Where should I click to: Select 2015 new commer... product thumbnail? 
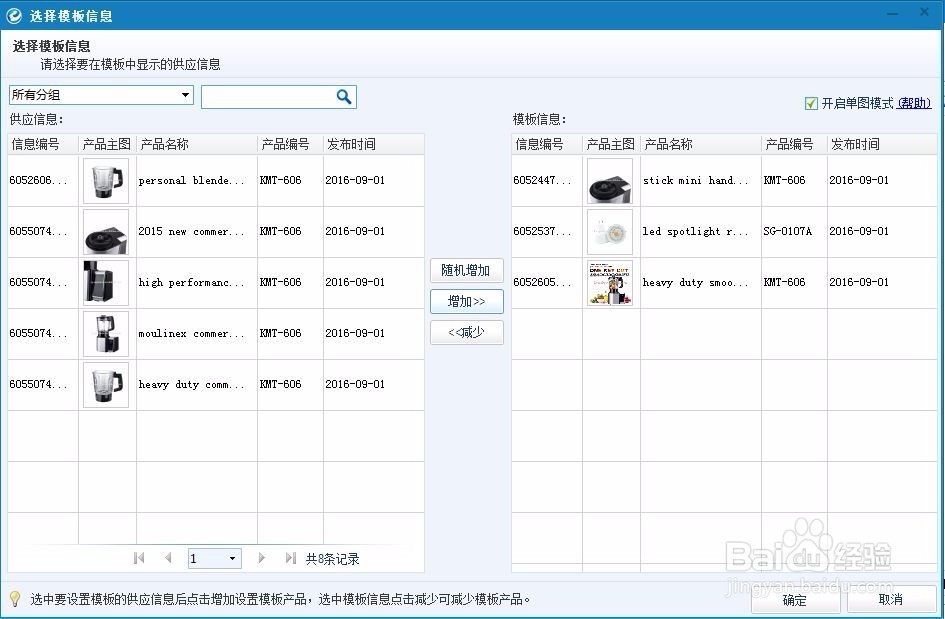[106, 232]
